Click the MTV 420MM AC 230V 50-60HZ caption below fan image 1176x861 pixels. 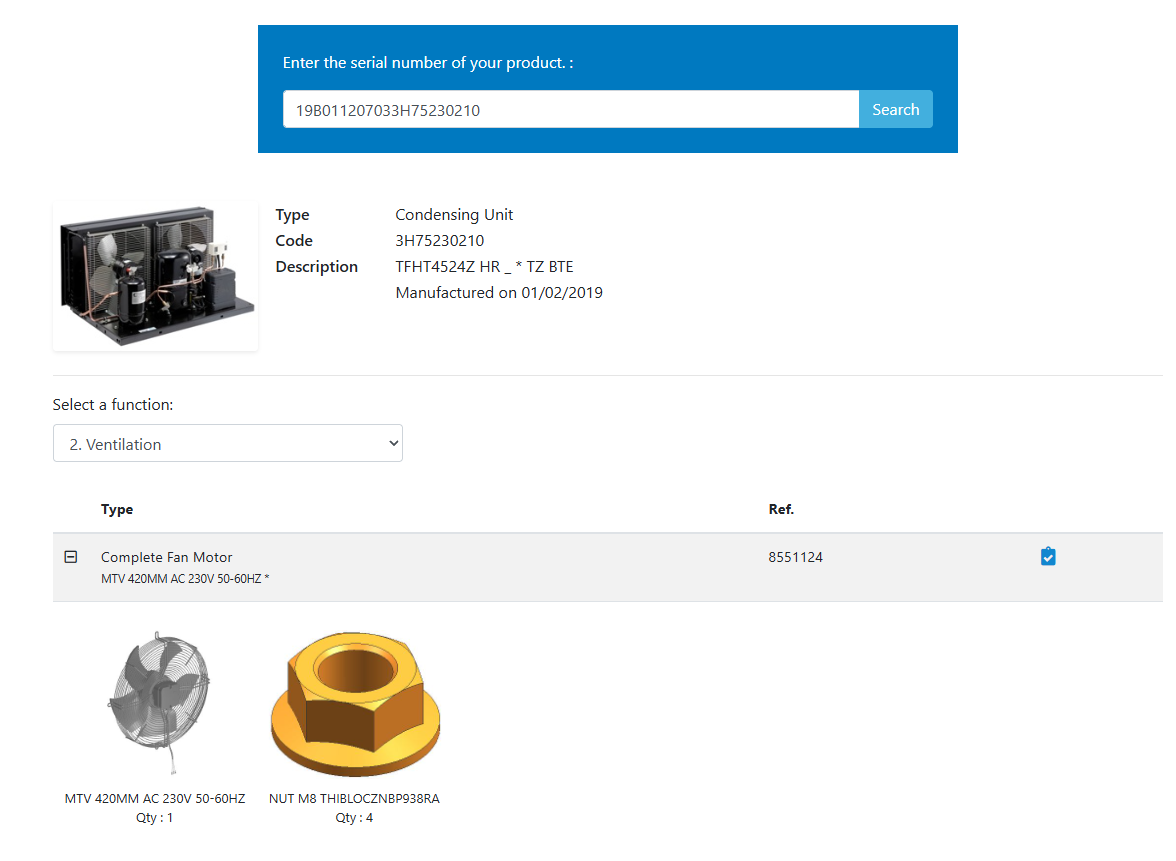coord(154,799)
